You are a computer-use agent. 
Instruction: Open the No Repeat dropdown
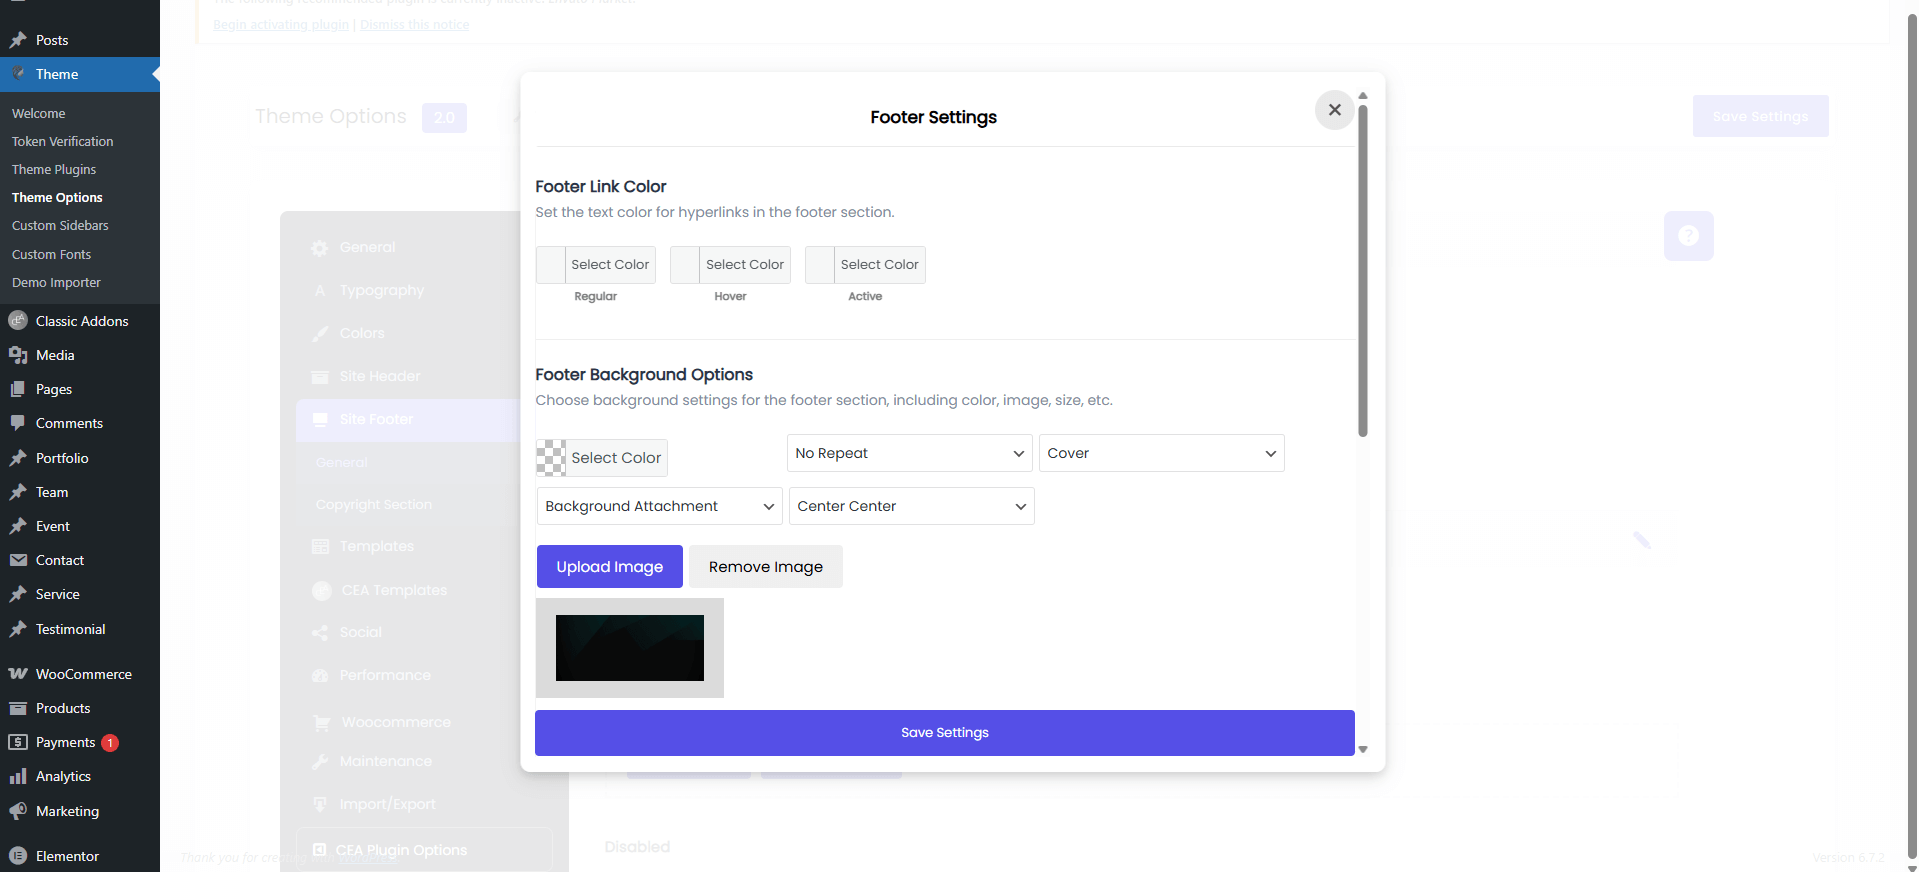coord(909,453)
